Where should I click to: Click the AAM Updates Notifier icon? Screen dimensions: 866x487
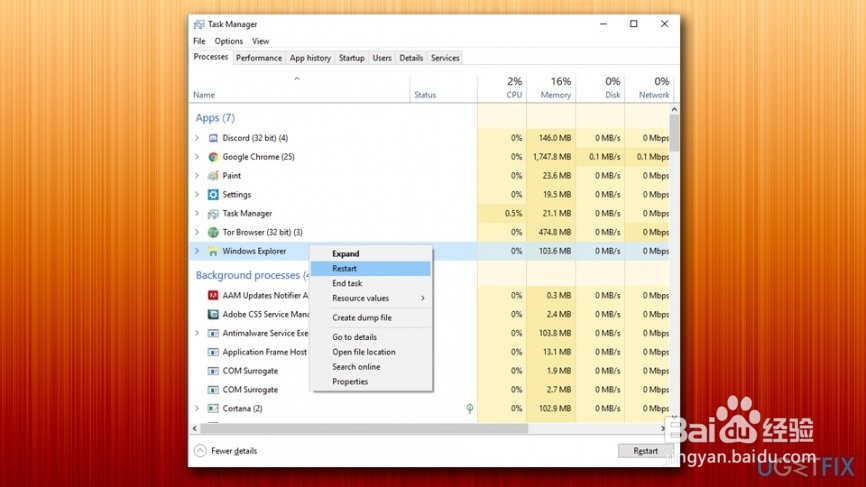[x=213, y=295]
